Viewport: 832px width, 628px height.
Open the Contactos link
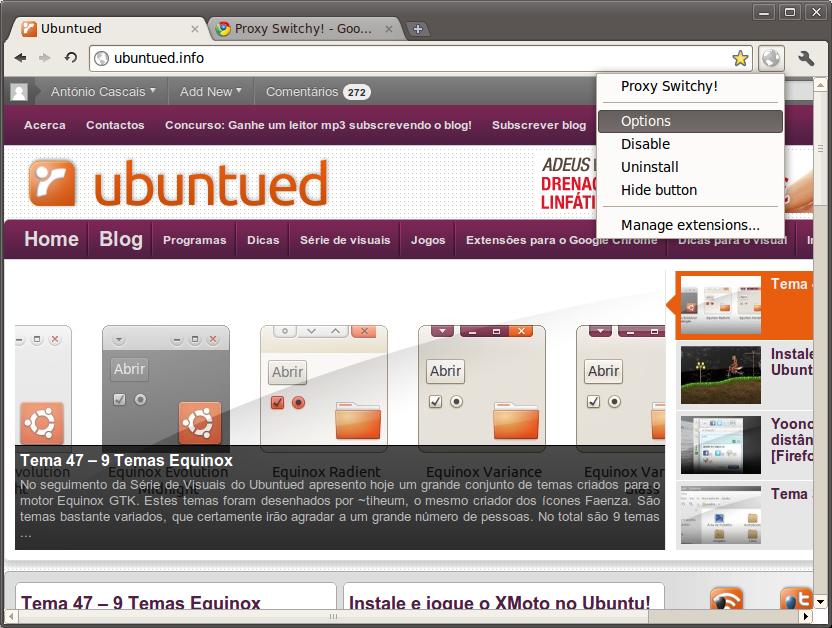click(115, 125)
